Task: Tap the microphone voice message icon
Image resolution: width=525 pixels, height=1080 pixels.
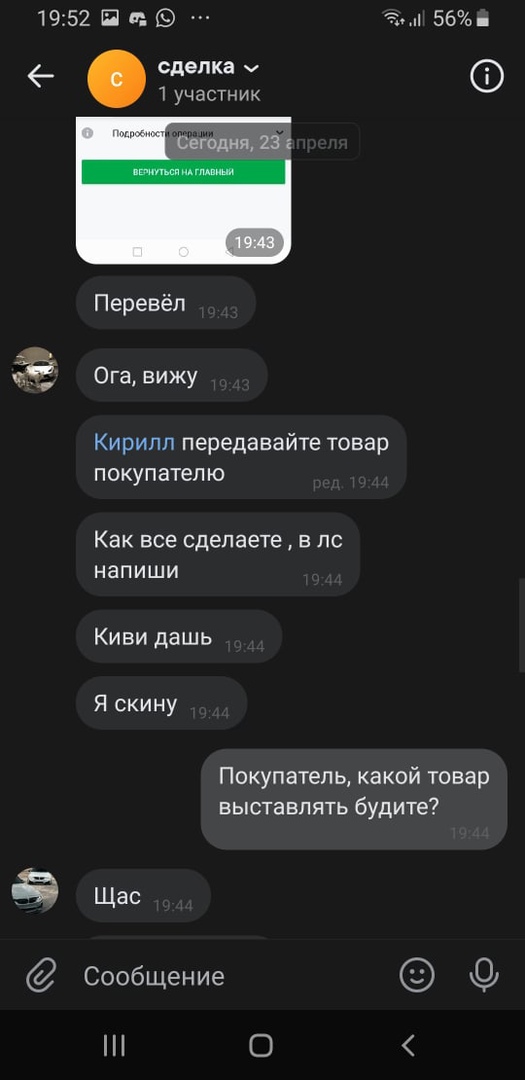Action: (484, 975)
